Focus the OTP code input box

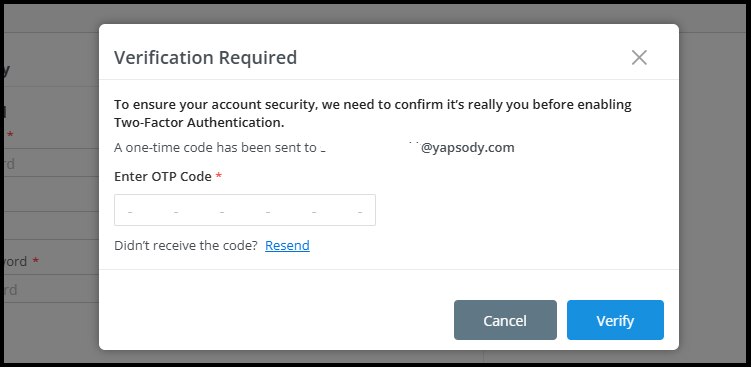click(x=245, y=210)
